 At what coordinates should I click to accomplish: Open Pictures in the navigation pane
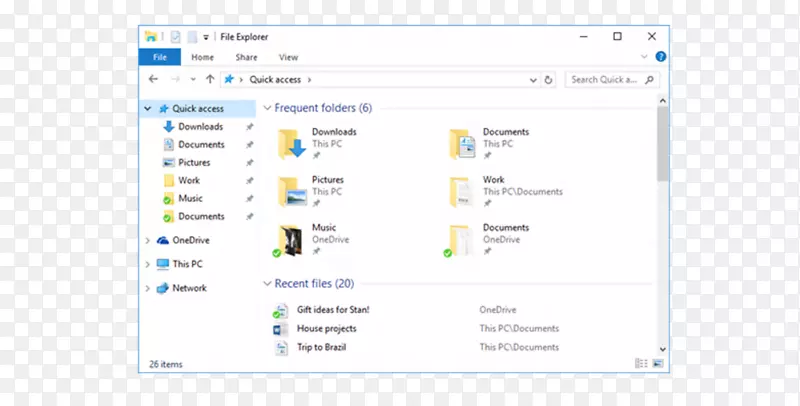(194, 162)
